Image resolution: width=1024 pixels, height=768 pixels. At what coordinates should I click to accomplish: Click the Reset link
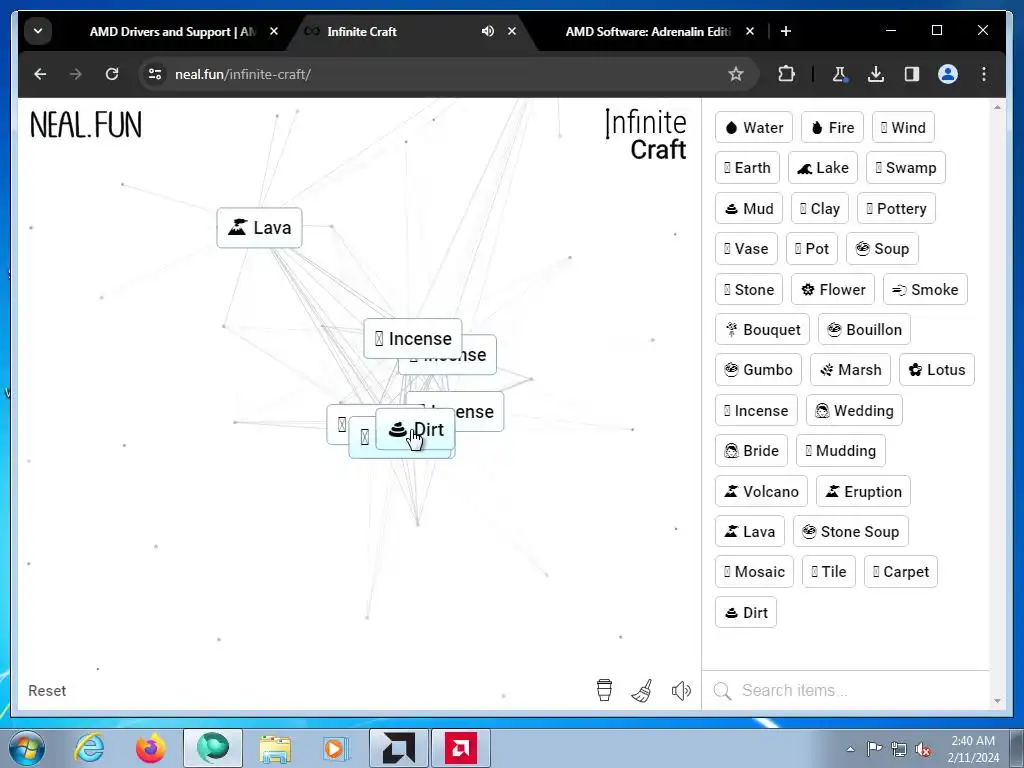click(47, 690)
